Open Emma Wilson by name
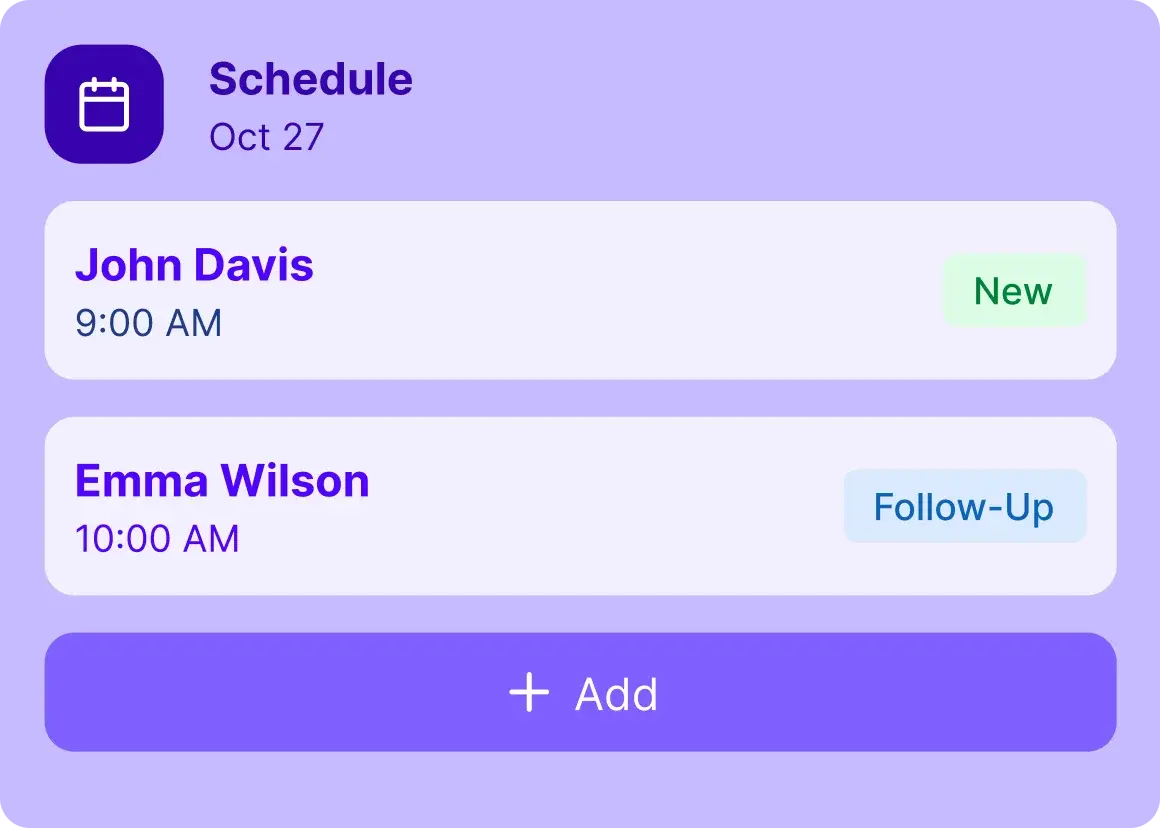Image resolution: width=1160 pixels, height=828 pixels. 222,481
